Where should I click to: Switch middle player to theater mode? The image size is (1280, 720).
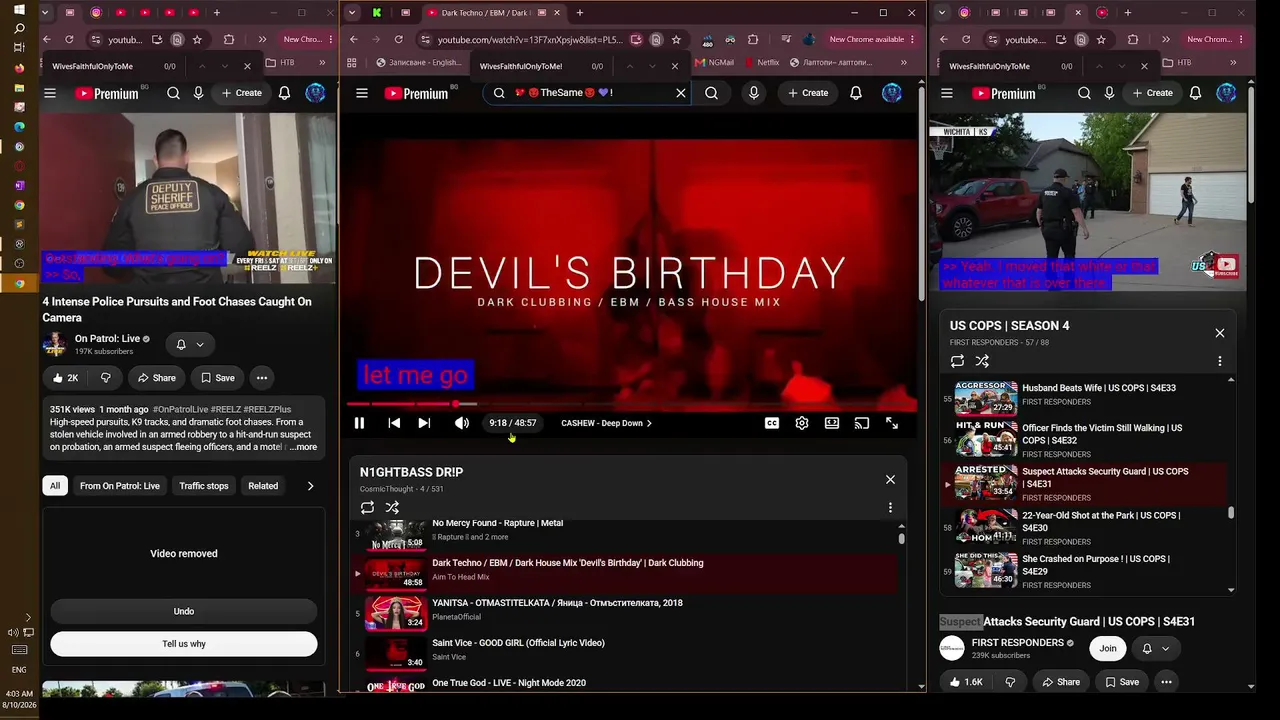coord(832,423)
